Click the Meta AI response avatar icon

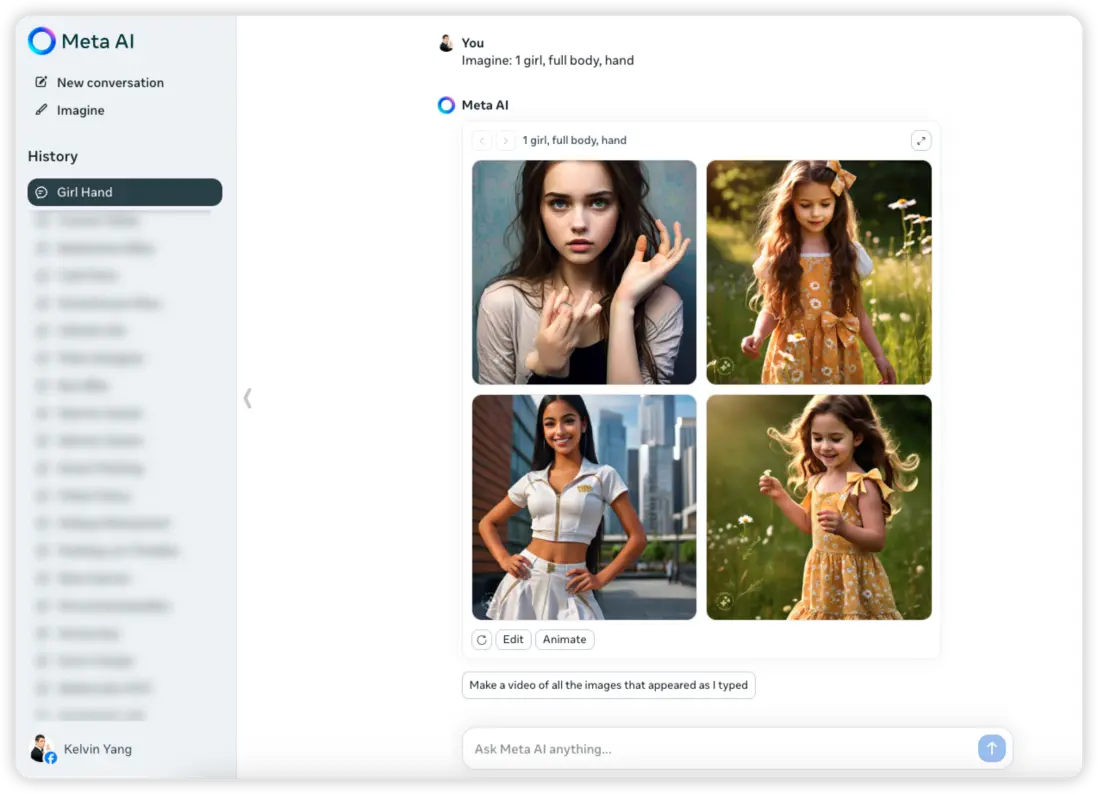pyautogui.click(x=446, y=105)
